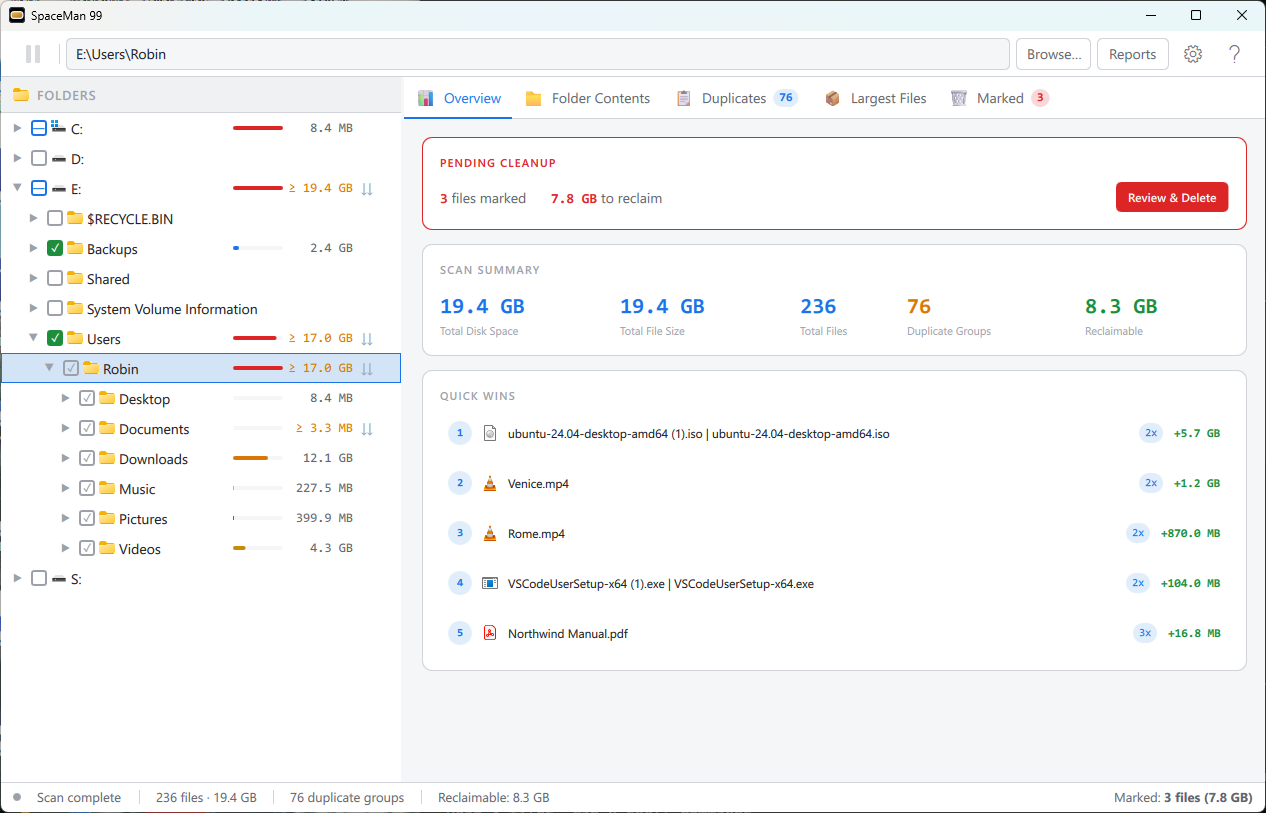
Task: Click the rank 1 badge in Quick Wins
Action: pos(459,433)
